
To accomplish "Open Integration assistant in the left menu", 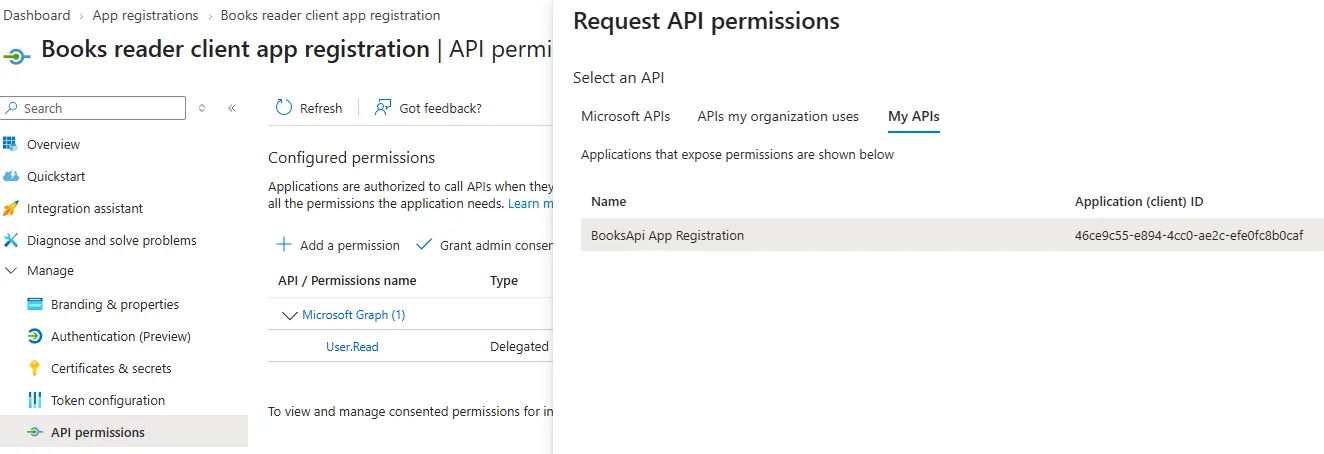I will click(x=85, y=208).
